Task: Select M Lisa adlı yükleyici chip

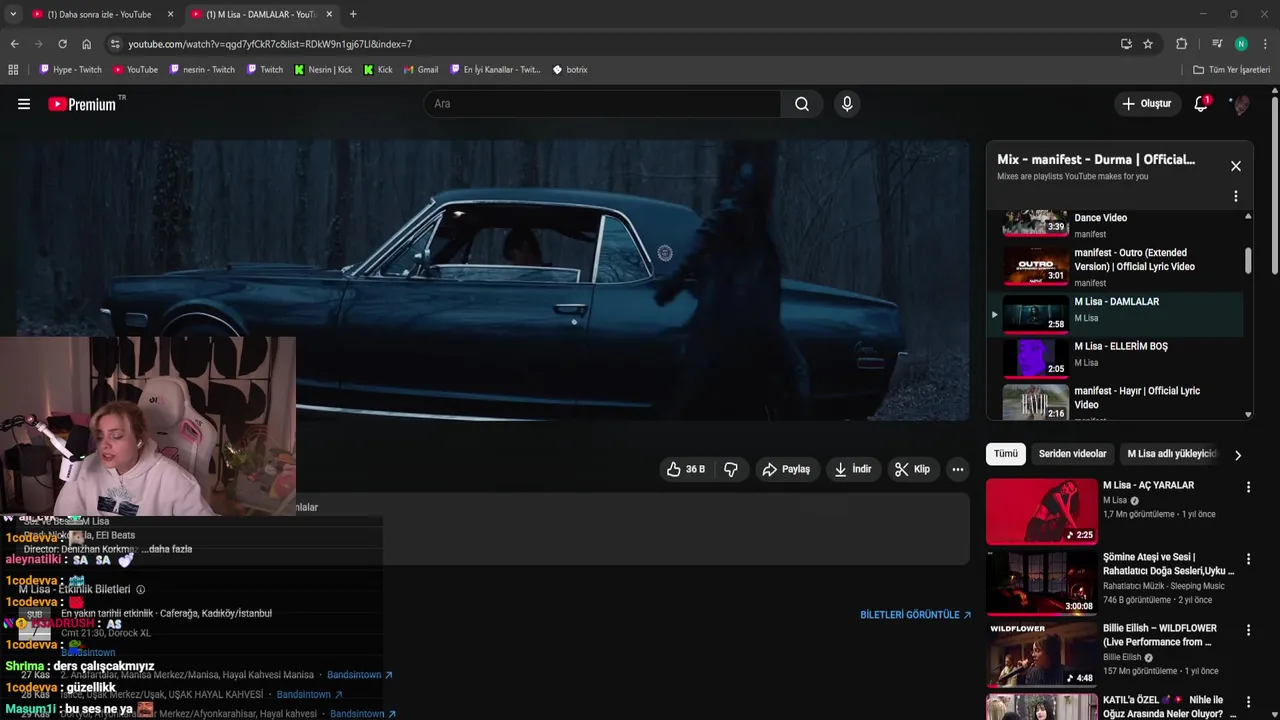Action: [x=1170, y=454]
